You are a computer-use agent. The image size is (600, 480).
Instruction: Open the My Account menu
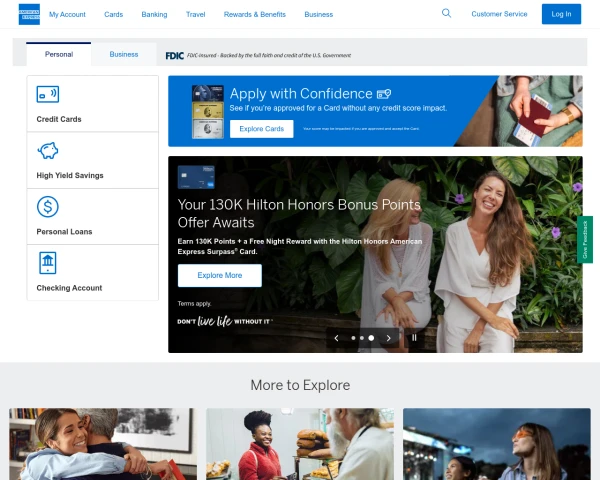pyautogui.click(x=67, y=15)
